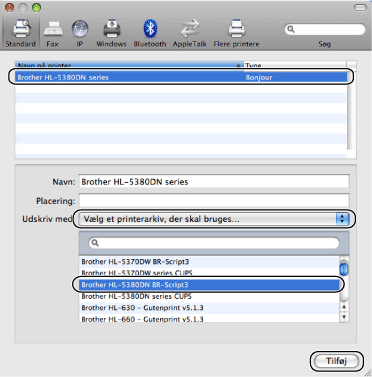Close the window with red button
The width and height of the screenshot is (372, 377).
coord(10,7)
